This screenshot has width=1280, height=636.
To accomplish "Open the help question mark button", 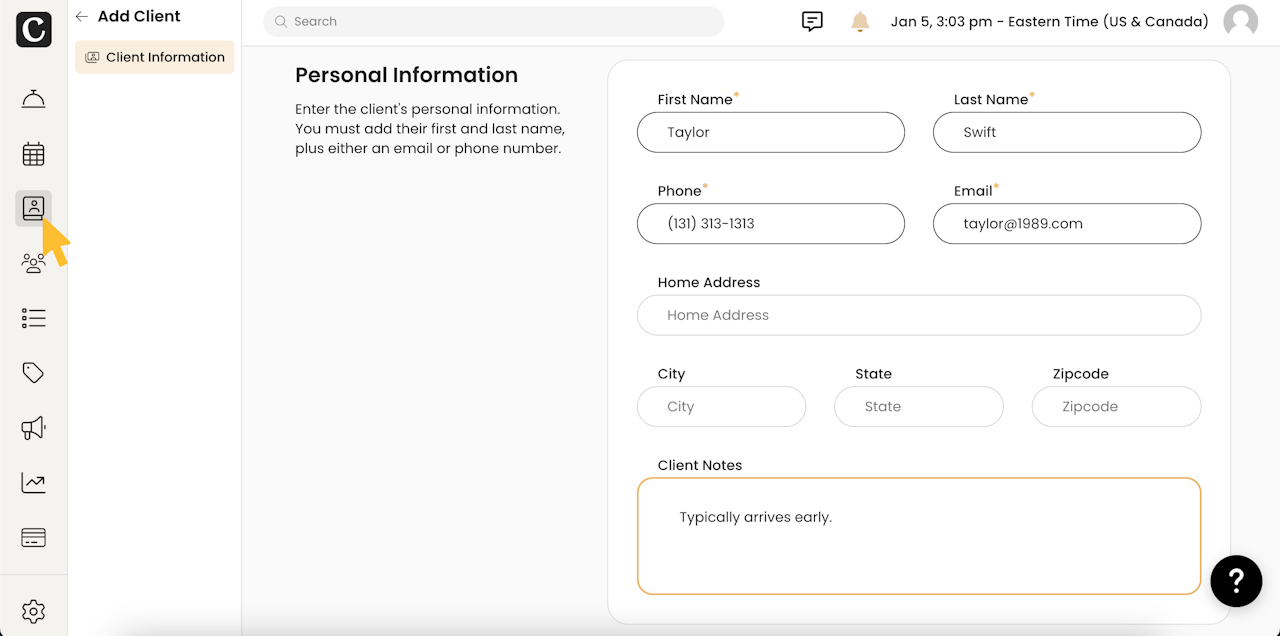I will click(1235, 580).
